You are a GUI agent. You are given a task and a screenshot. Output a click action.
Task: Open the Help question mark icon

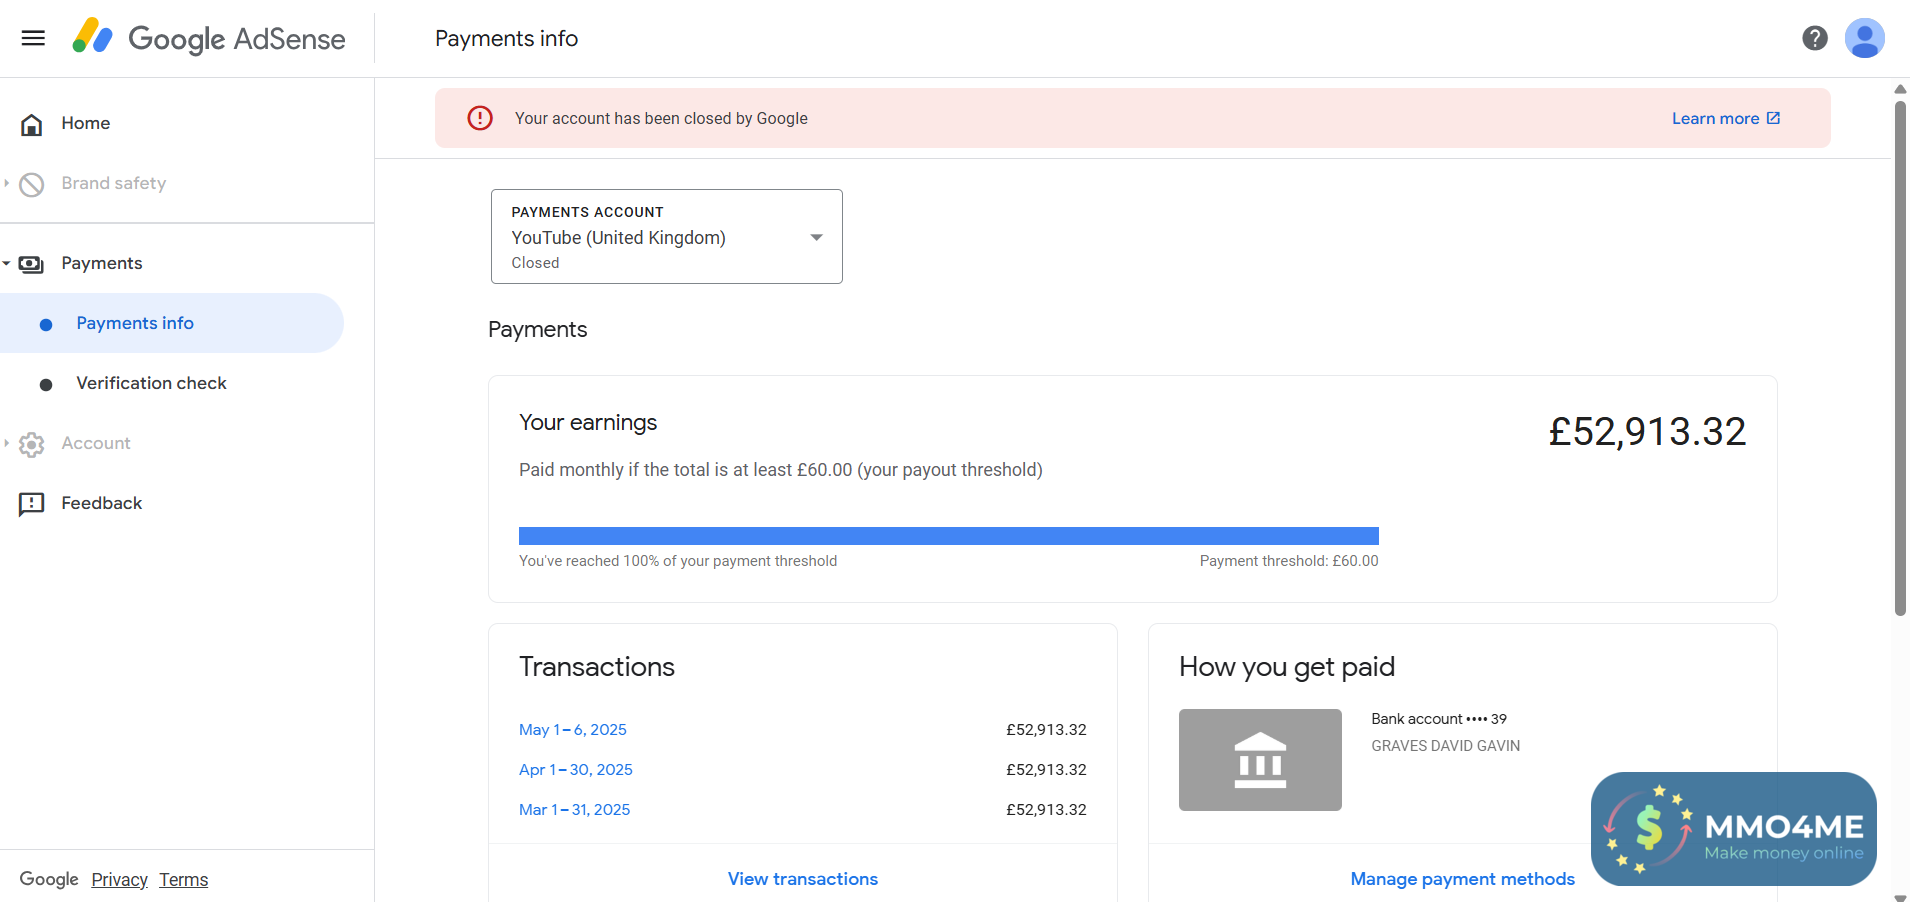click(1814, 38)
